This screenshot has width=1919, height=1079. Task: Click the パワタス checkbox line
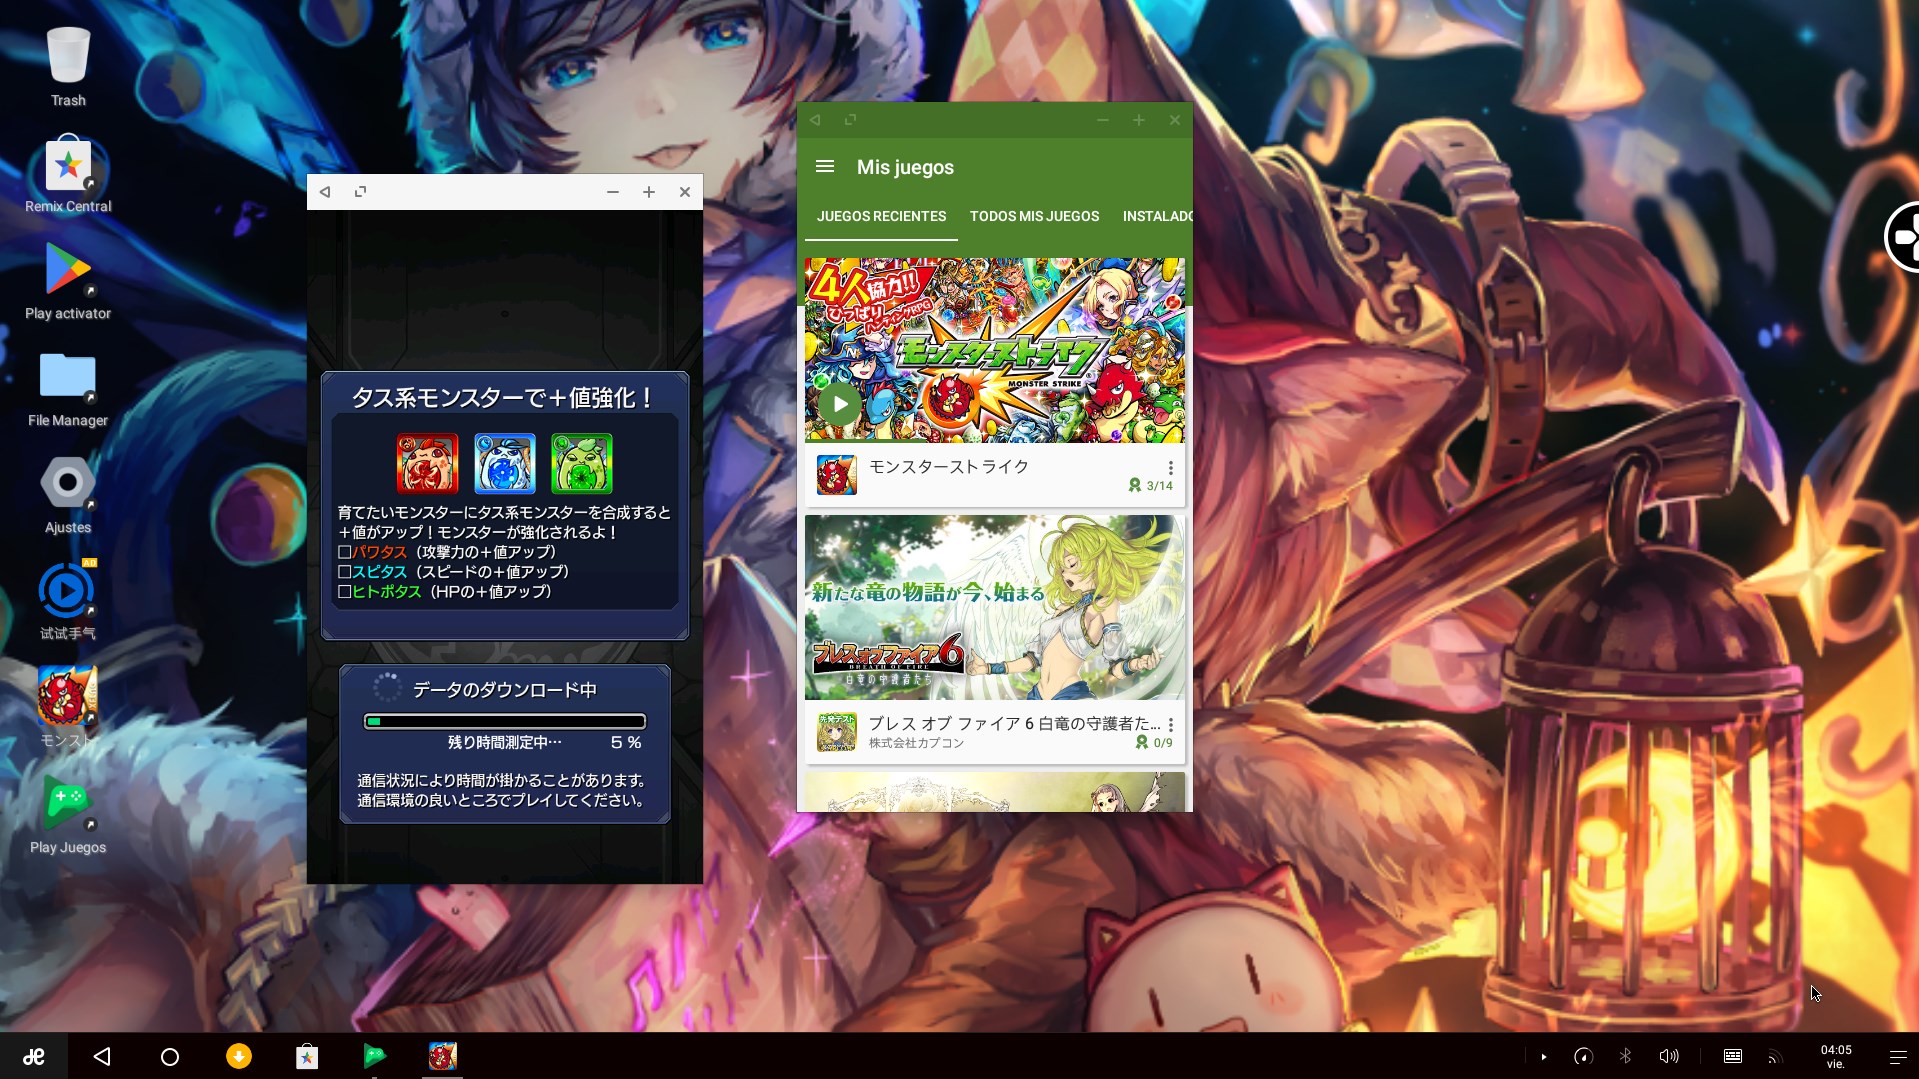click(x=447, y=552)
